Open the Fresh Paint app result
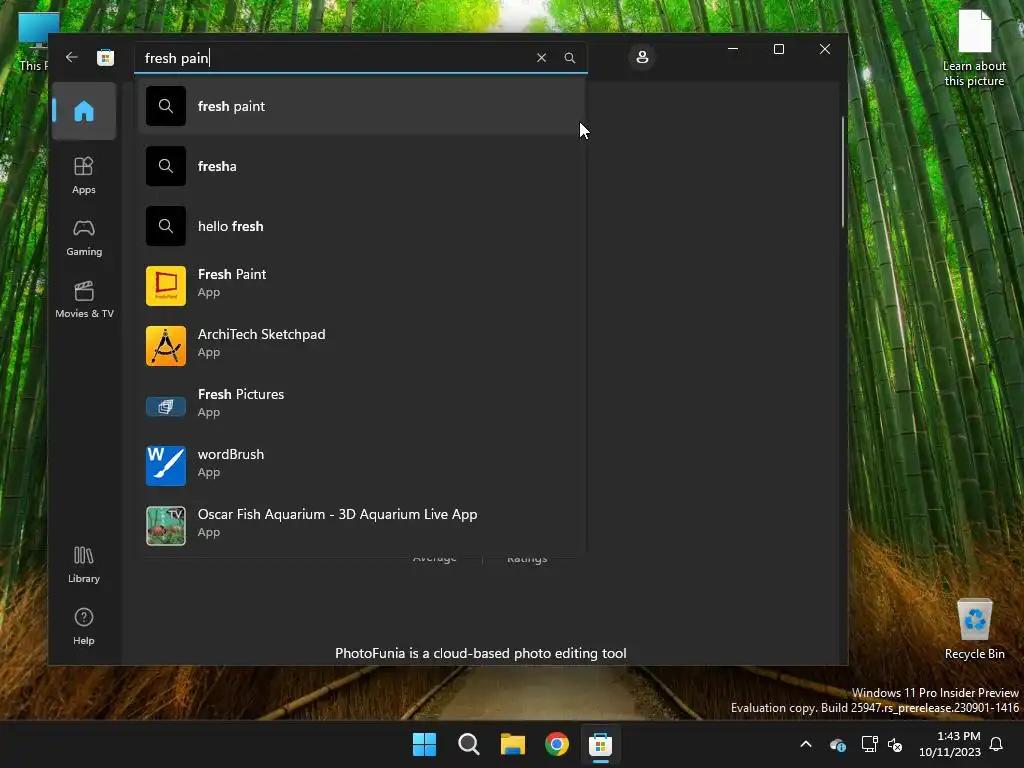Image resolution: width=1024 pixels, height=768 pixels. [361, 286]
